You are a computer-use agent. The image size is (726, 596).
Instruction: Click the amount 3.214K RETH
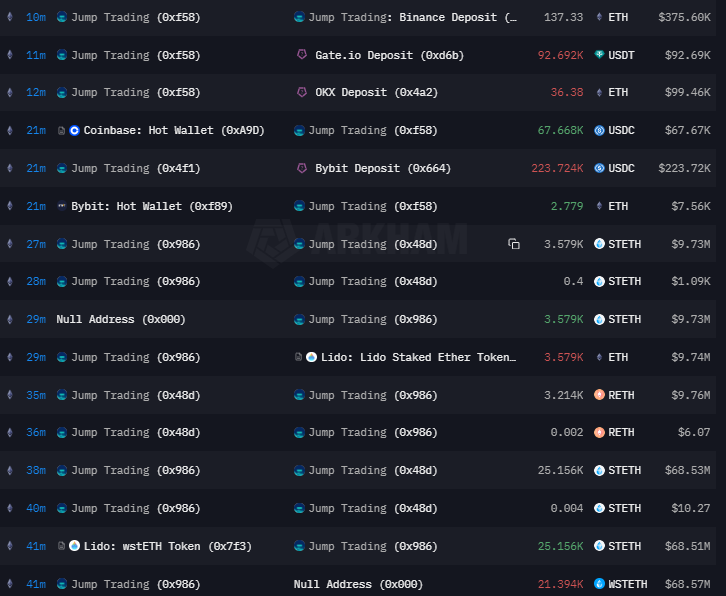coord(563,395)
